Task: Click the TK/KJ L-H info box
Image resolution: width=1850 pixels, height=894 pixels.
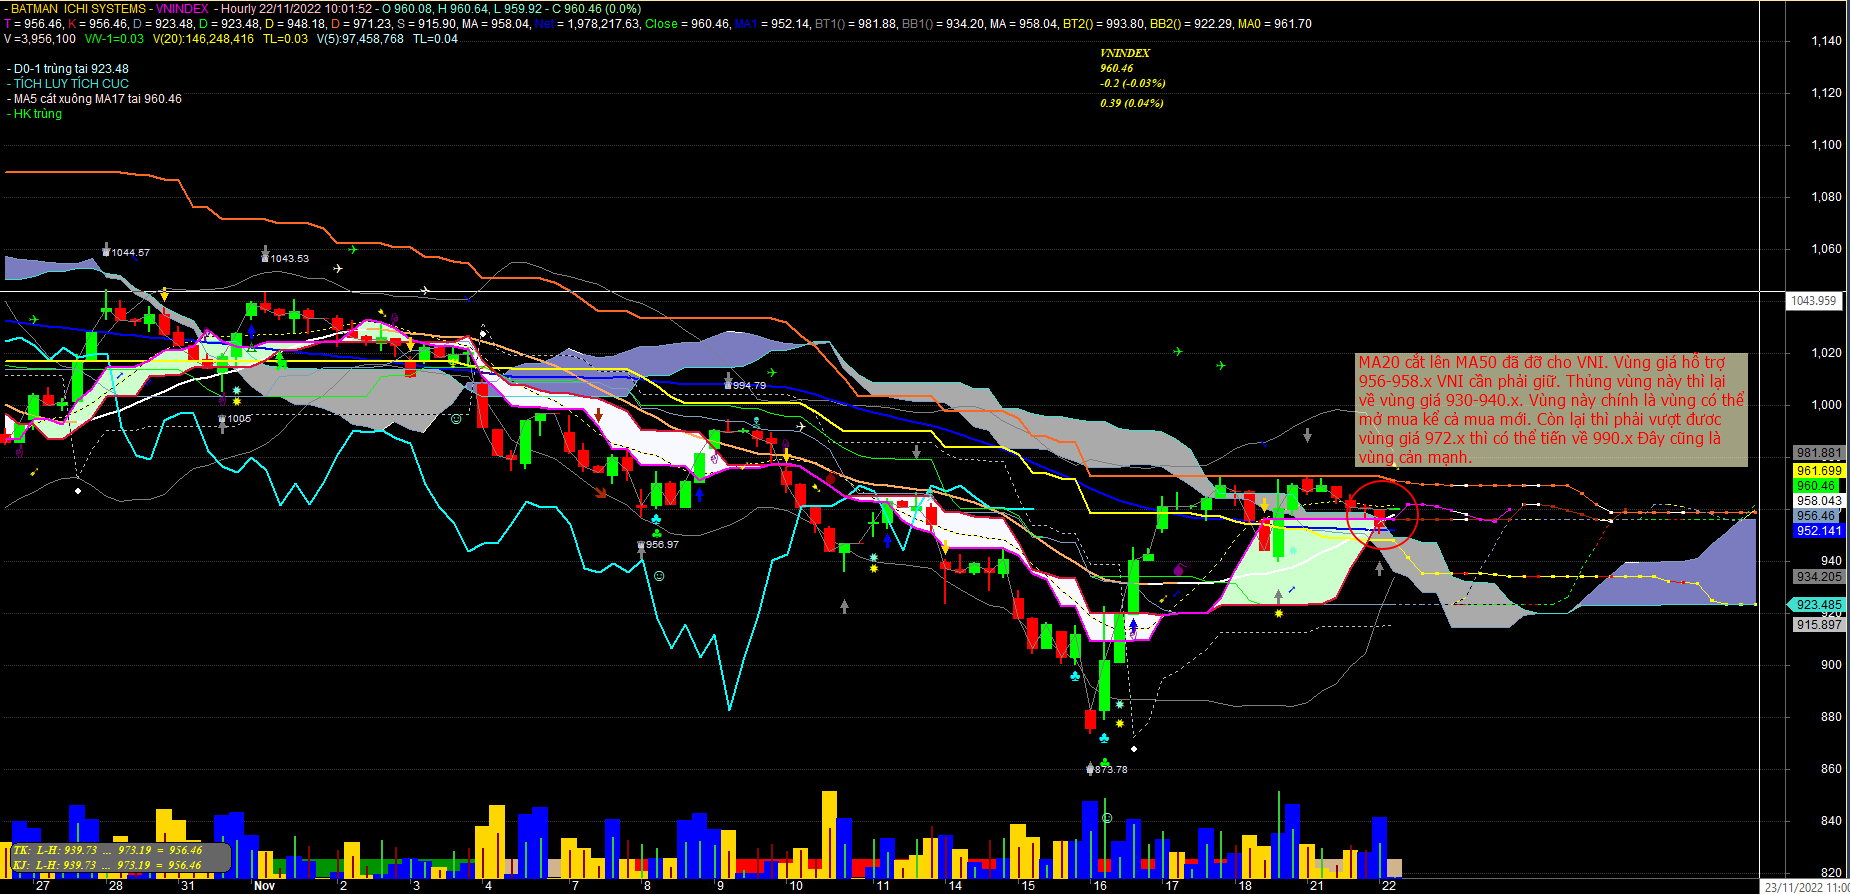Action: (x=120, y=857)
